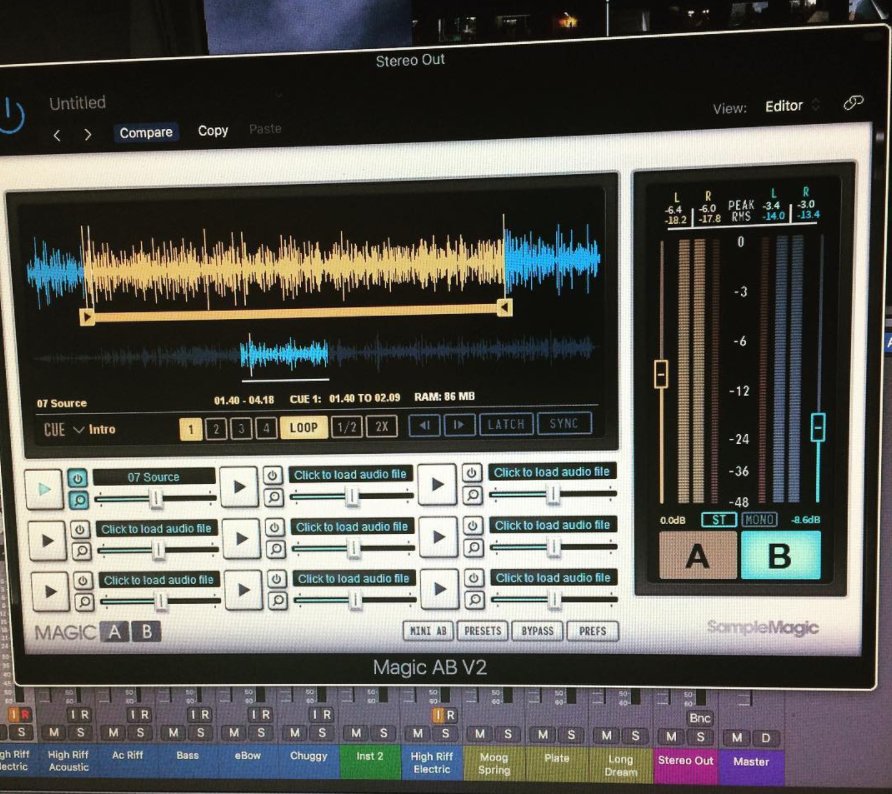The image size is (892, 794).
Task: Click the loop end marker
Action: point(505,308)
